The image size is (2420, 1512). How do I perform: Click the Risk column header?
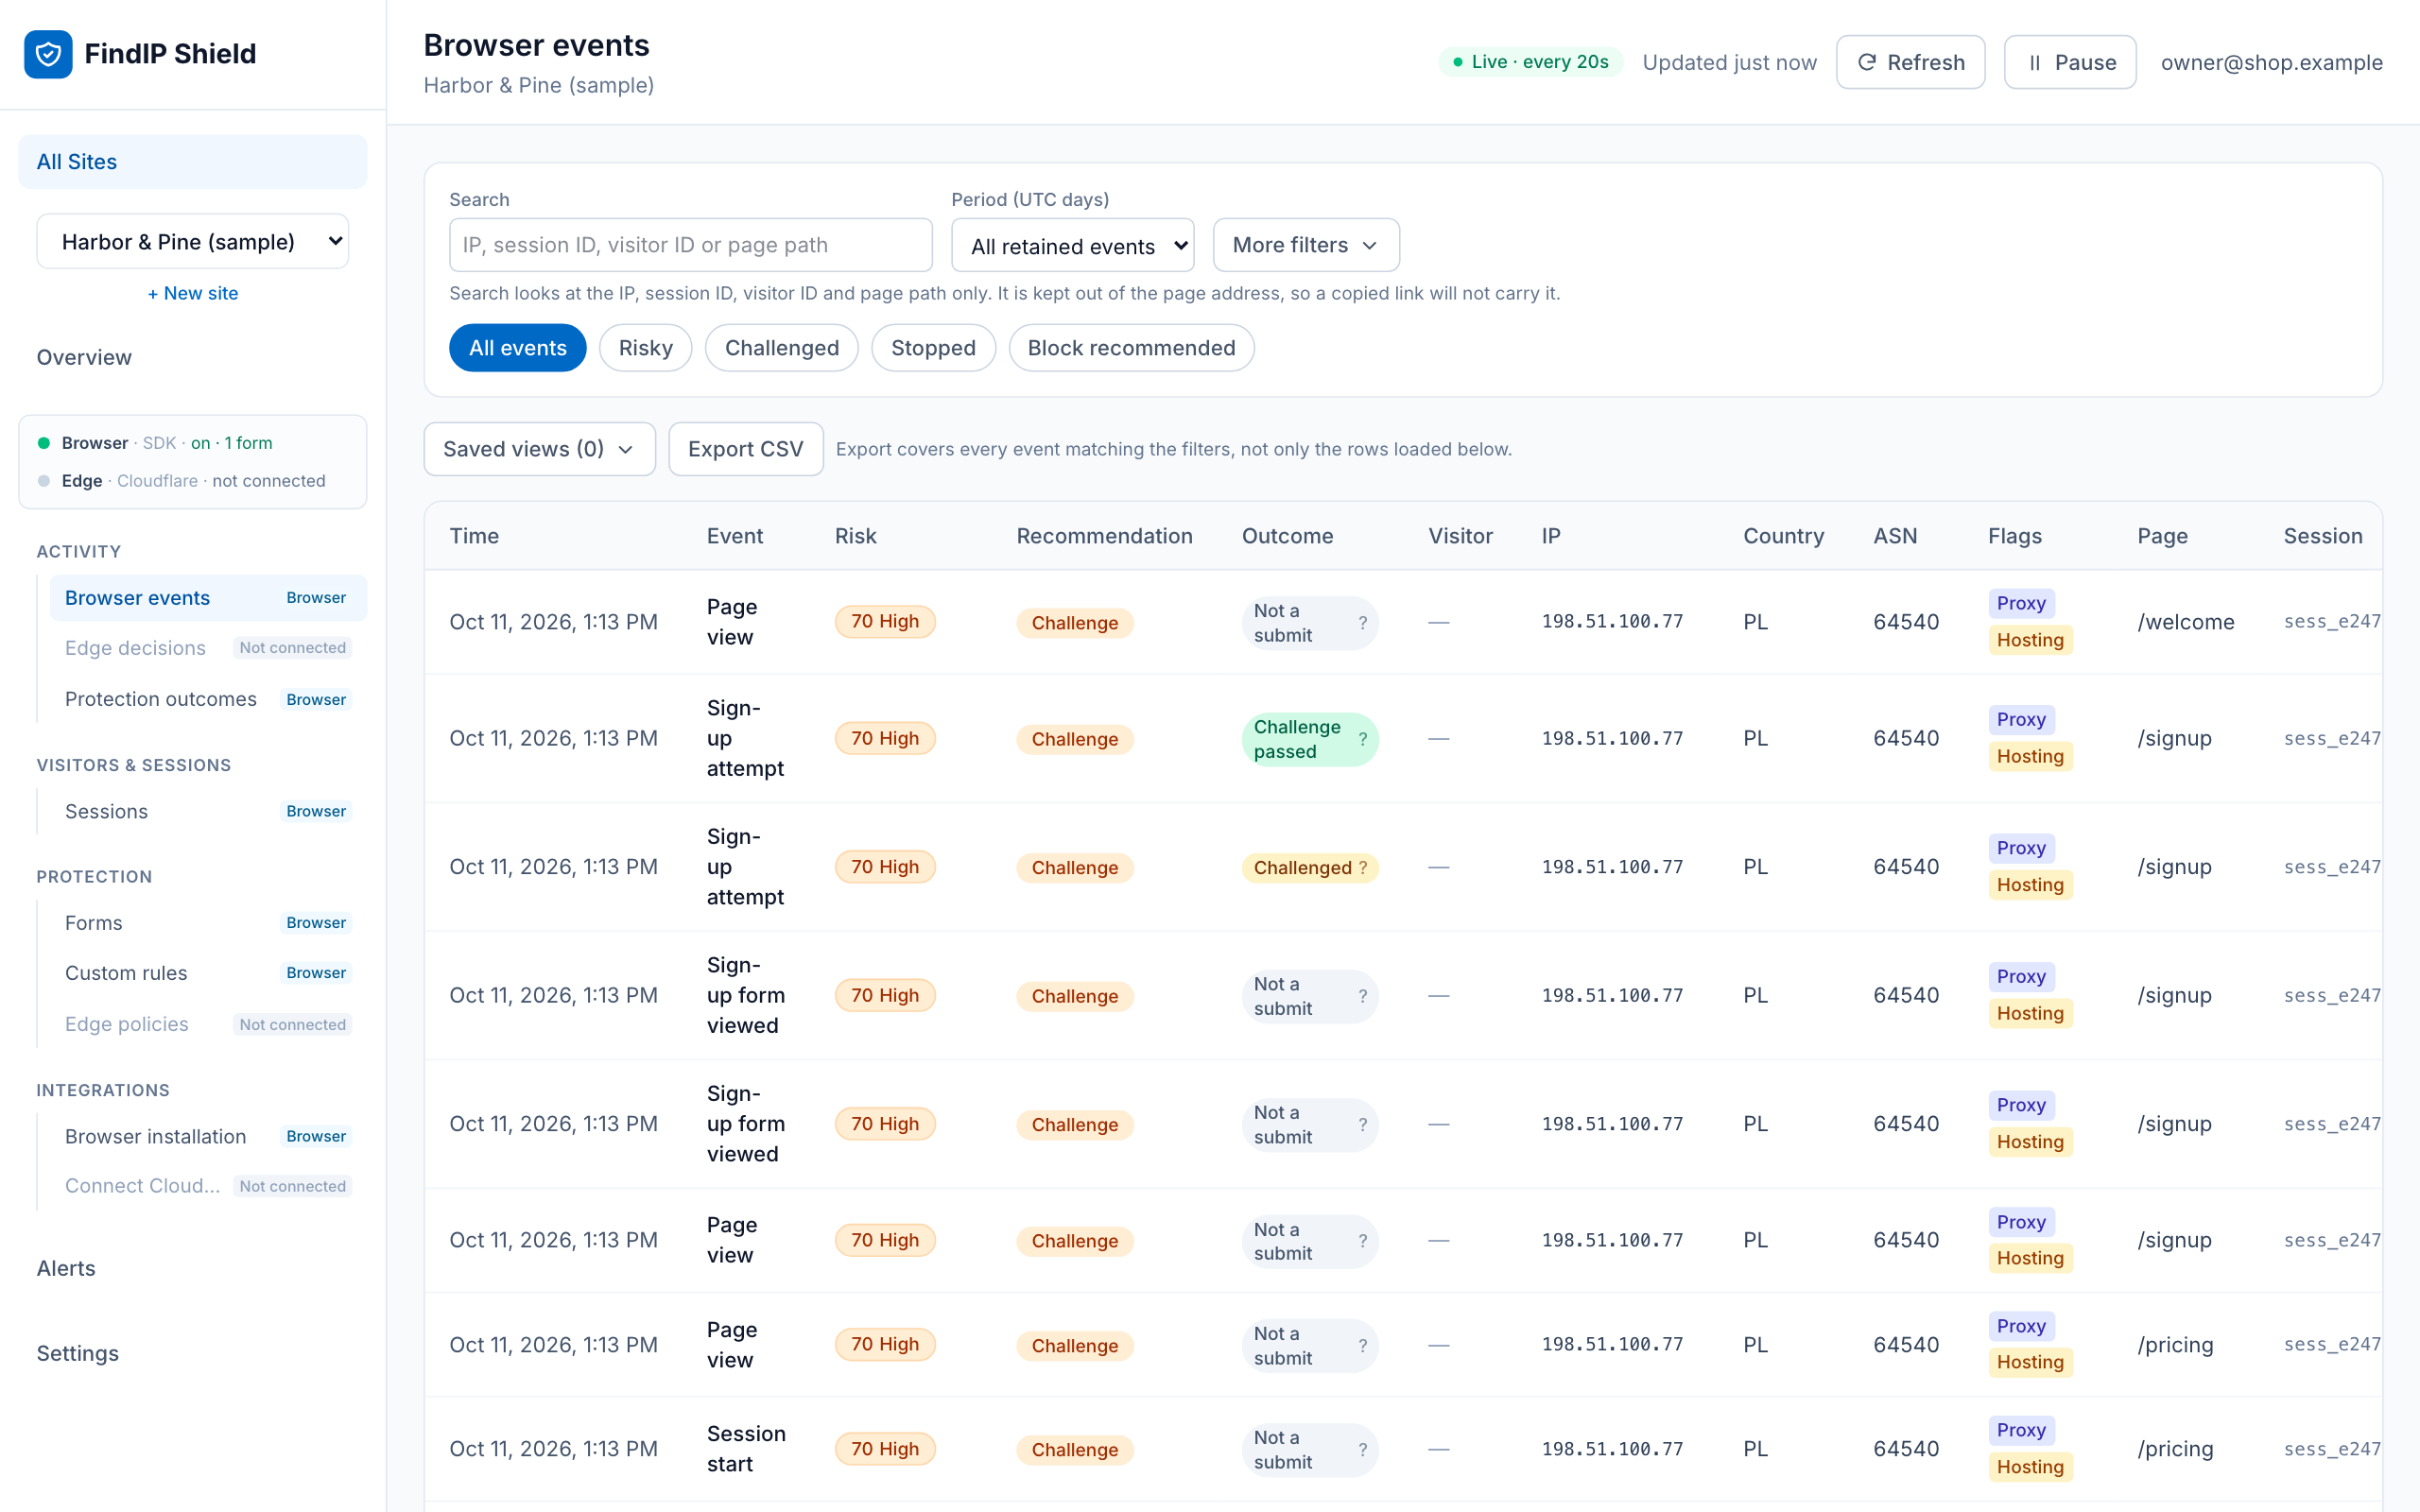pos(855,536)
